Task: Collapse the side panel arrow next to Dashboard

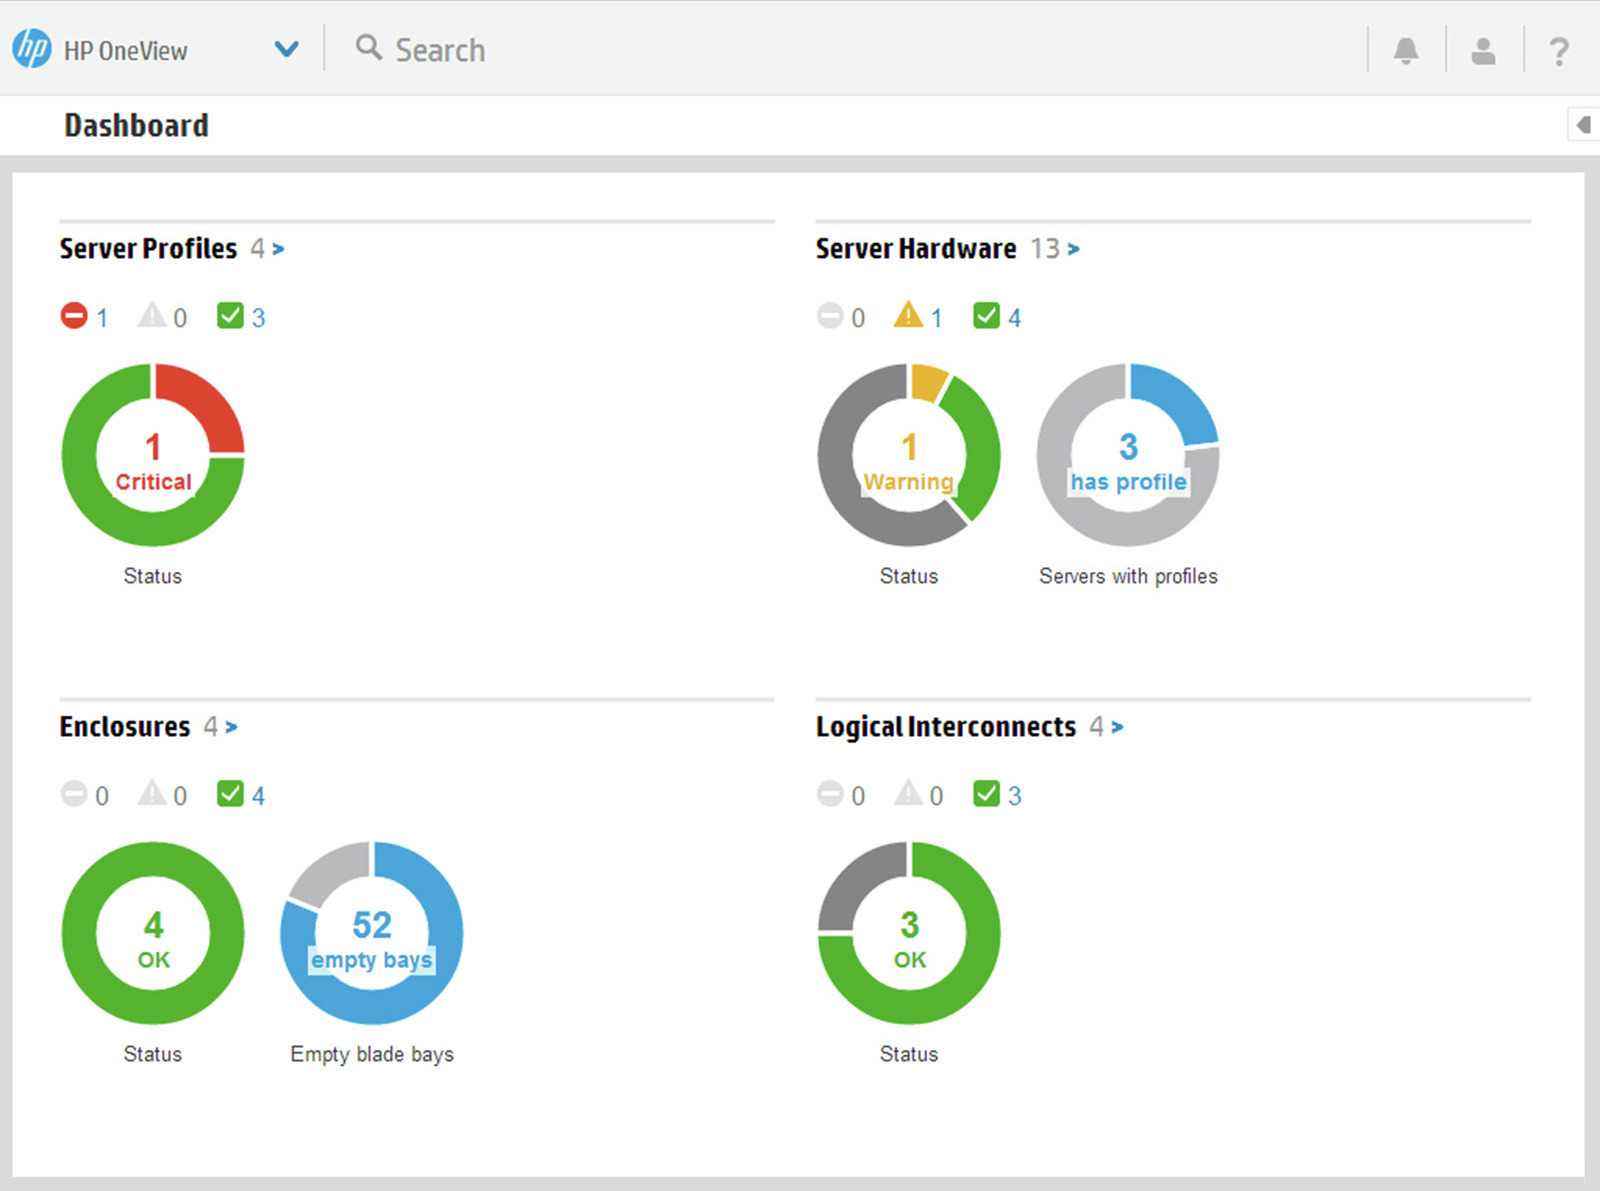Action: click(x=1582, y=125)
